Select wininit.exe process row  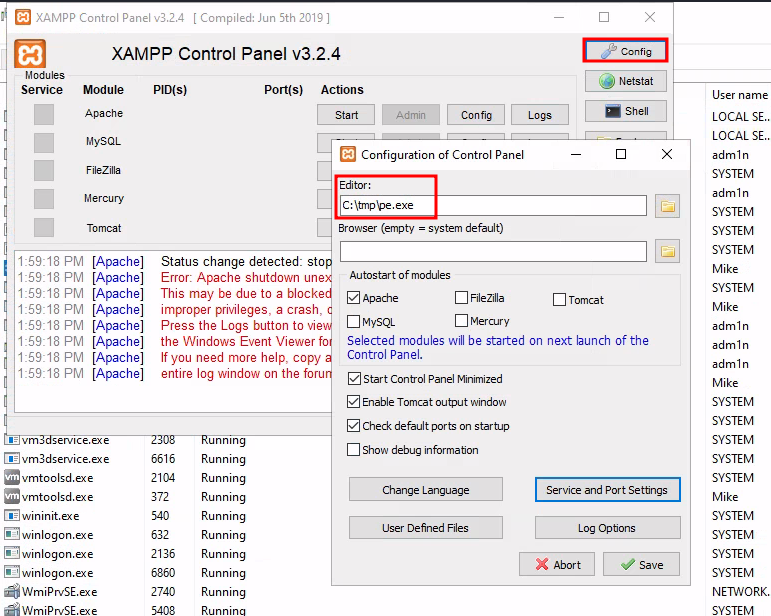[x=386, y=516]
